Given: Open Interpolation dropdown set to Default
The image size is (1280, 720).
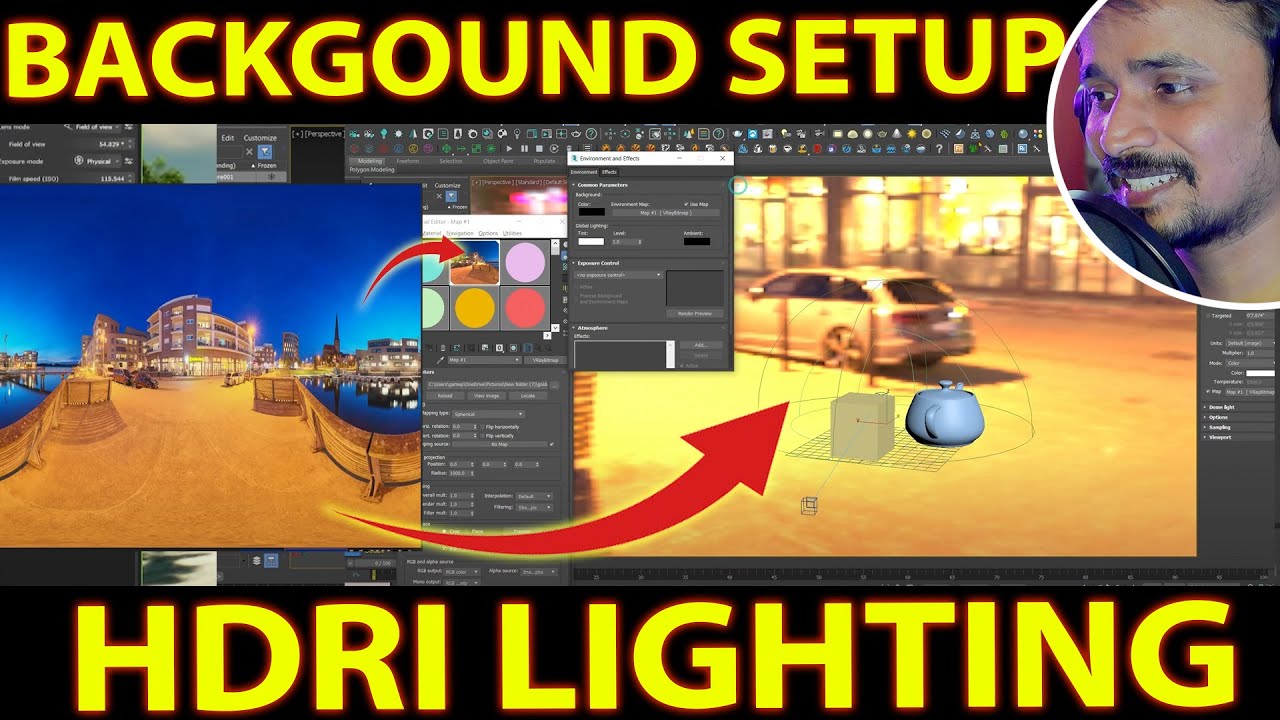Looking at the screenshot, I should pyautogui.click(x=534, y=496).
